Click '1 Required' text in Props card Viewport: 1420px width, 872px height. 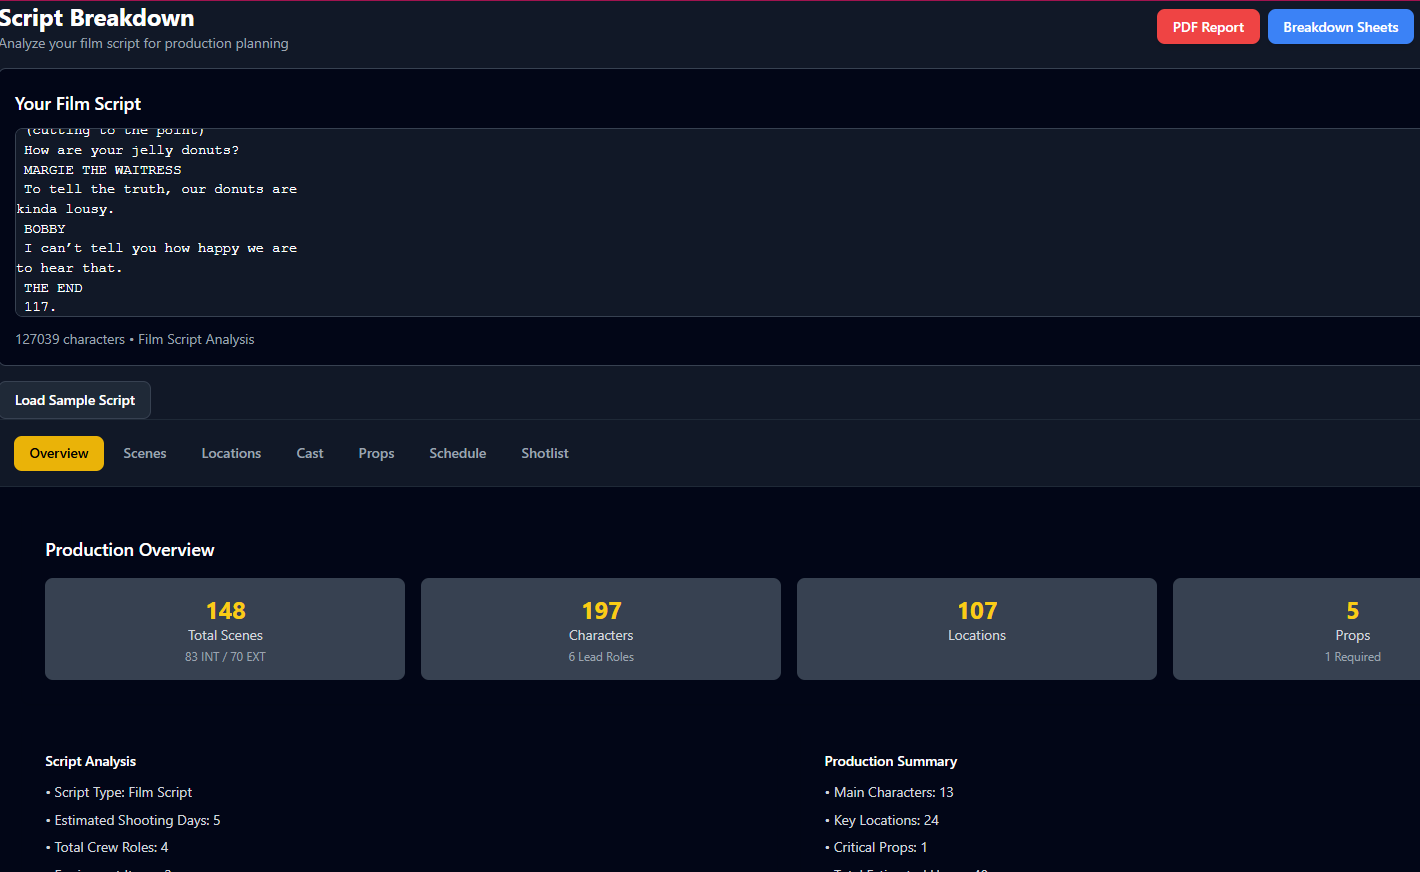tap(1353, 657)
